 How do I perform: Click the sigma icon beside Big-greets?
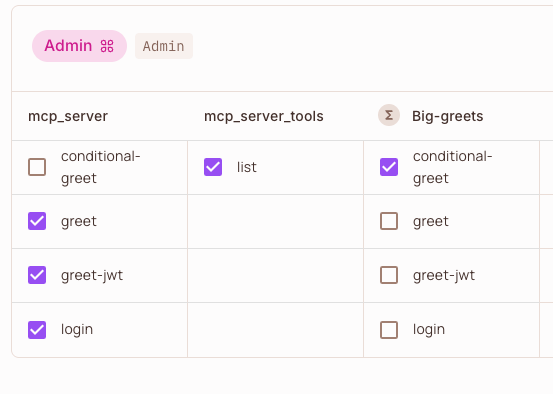389,115
